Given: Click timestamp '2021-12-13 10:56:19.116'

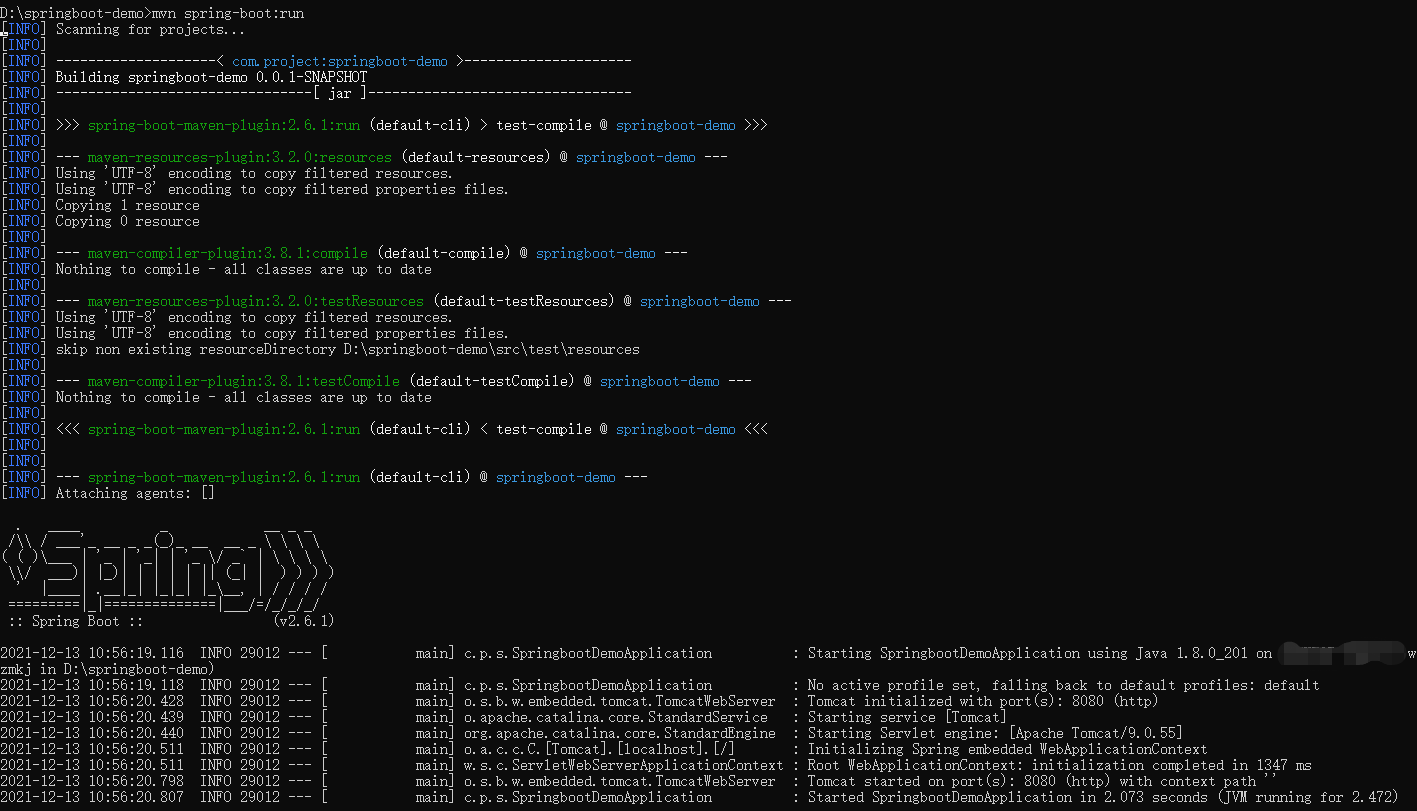Looking at the screenshot, I should click(x=92, y=653).
